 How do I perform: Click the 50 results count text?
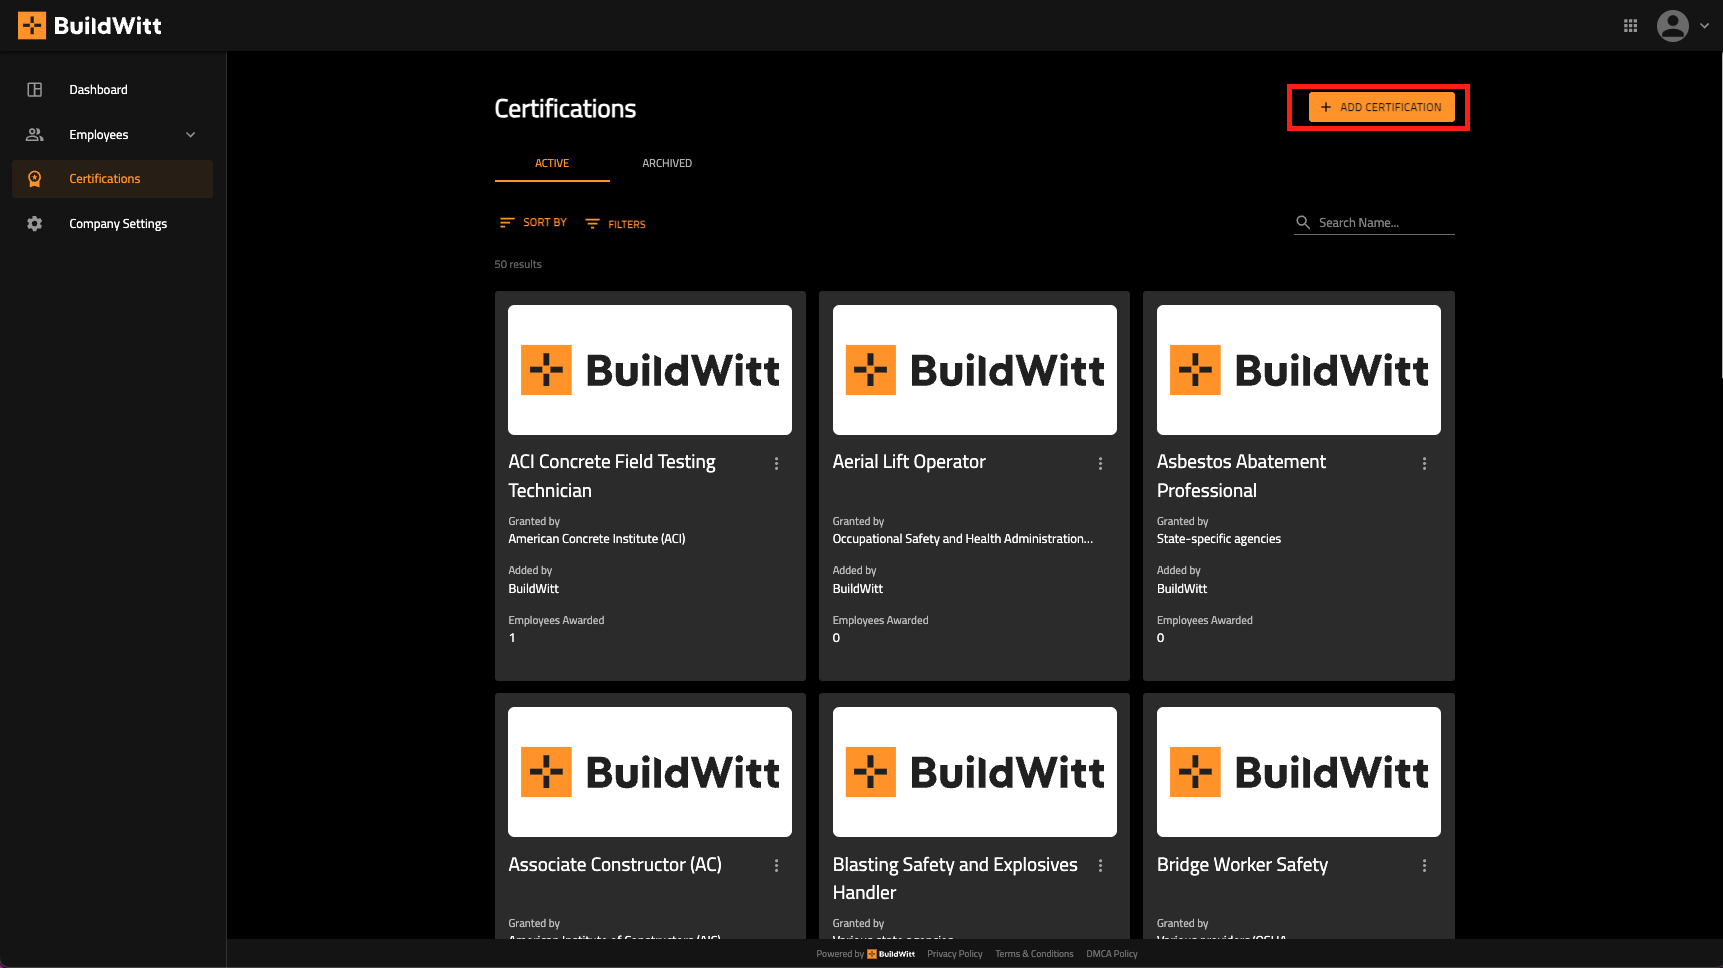(518, 264)
